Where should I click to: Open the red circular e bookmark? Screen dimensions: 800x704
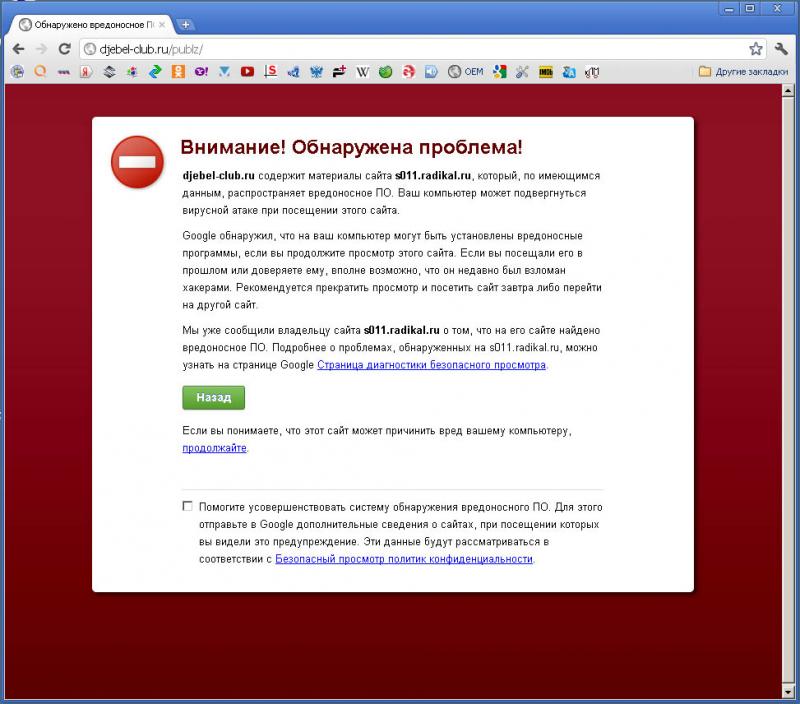coord(408,72)
